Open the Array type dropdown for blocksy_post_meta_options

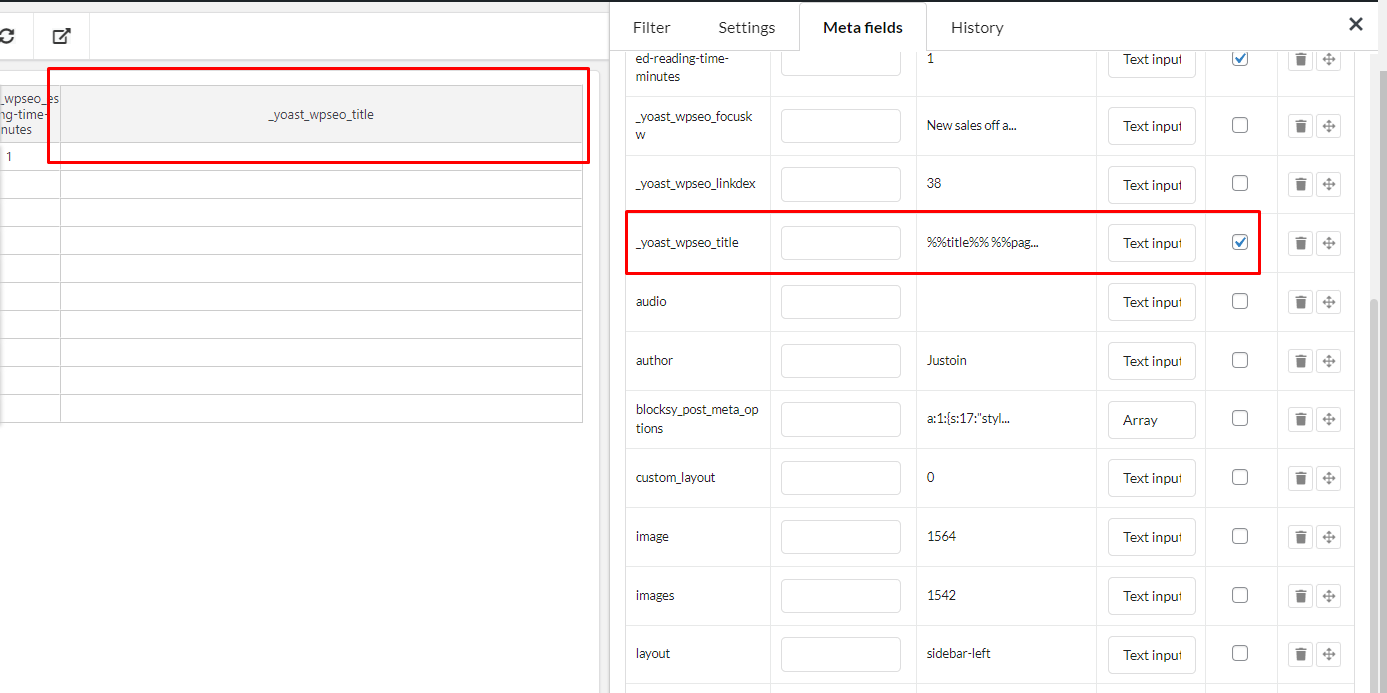[1152, 420]
